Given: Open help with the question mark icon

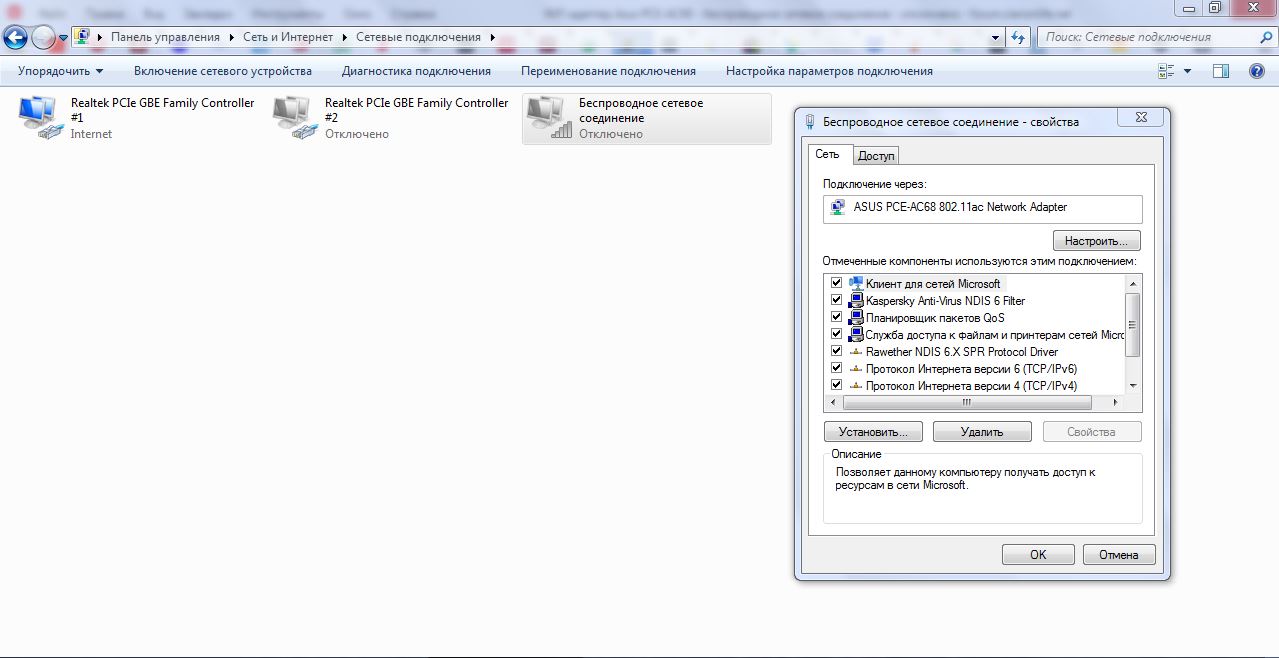Looking at the screenshot, I should (x=1257, y=71).
